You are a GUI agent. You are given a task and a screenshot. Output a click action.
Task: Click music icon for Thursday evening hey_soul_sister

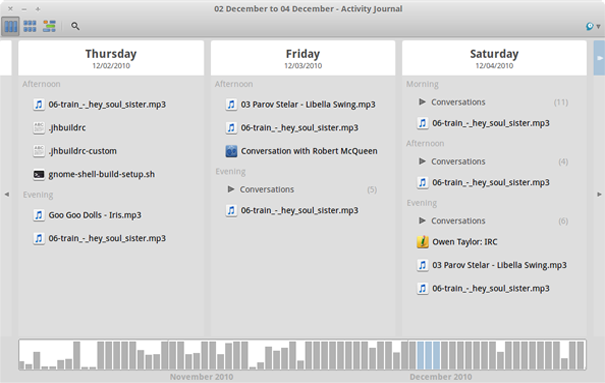[39, 238]
